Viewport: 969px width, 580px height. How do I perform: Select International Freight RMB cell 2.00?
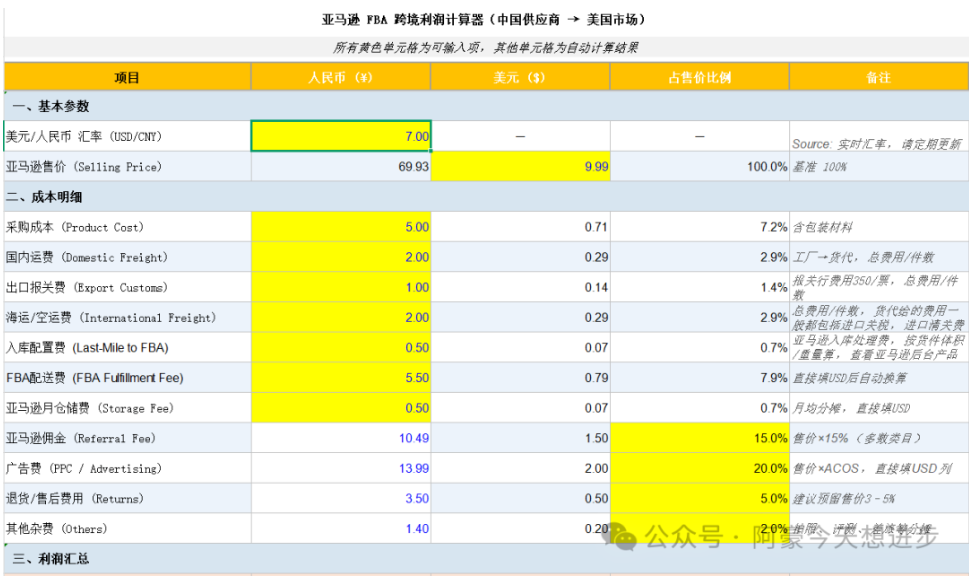click(341, 317)
